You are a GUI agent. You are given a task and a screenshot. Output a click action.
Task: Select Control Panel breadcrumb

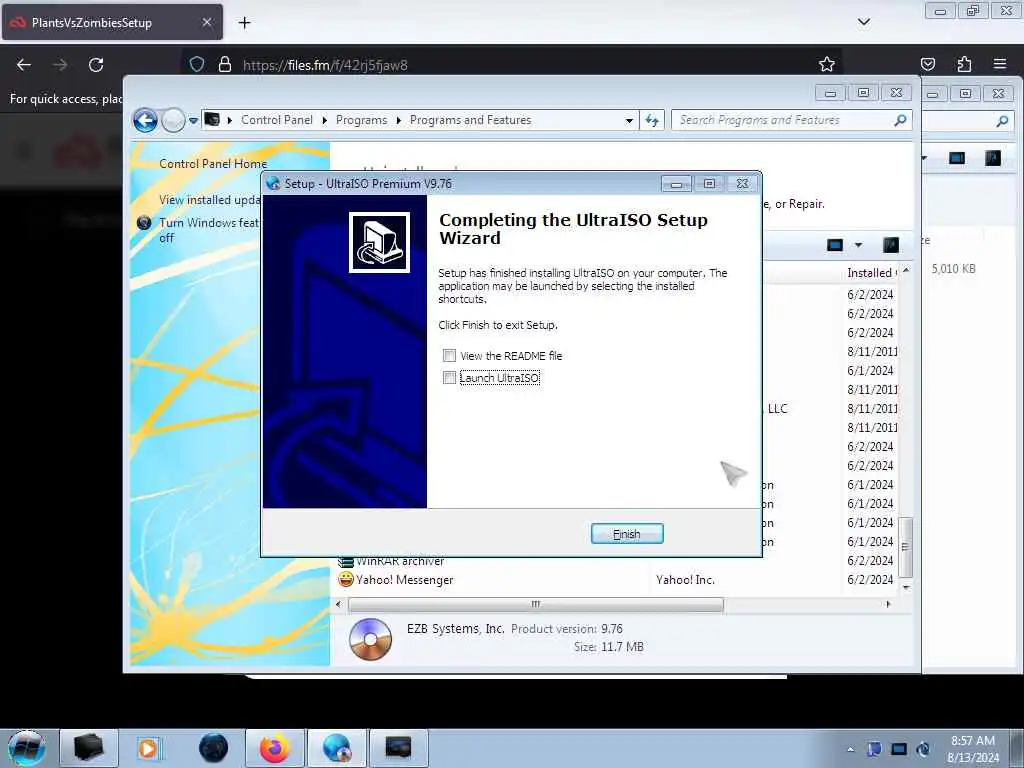click(x=277, y=120)
